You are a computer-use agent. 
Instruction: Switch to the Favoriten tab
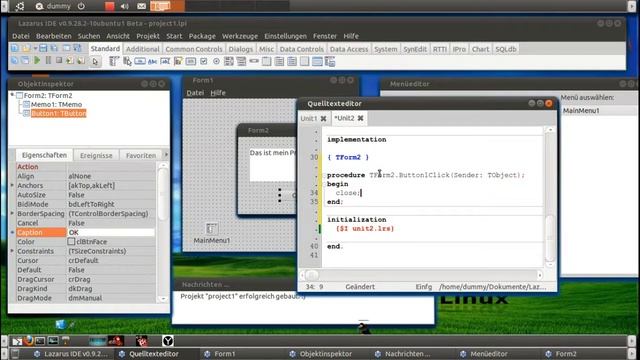click(141, 156)
